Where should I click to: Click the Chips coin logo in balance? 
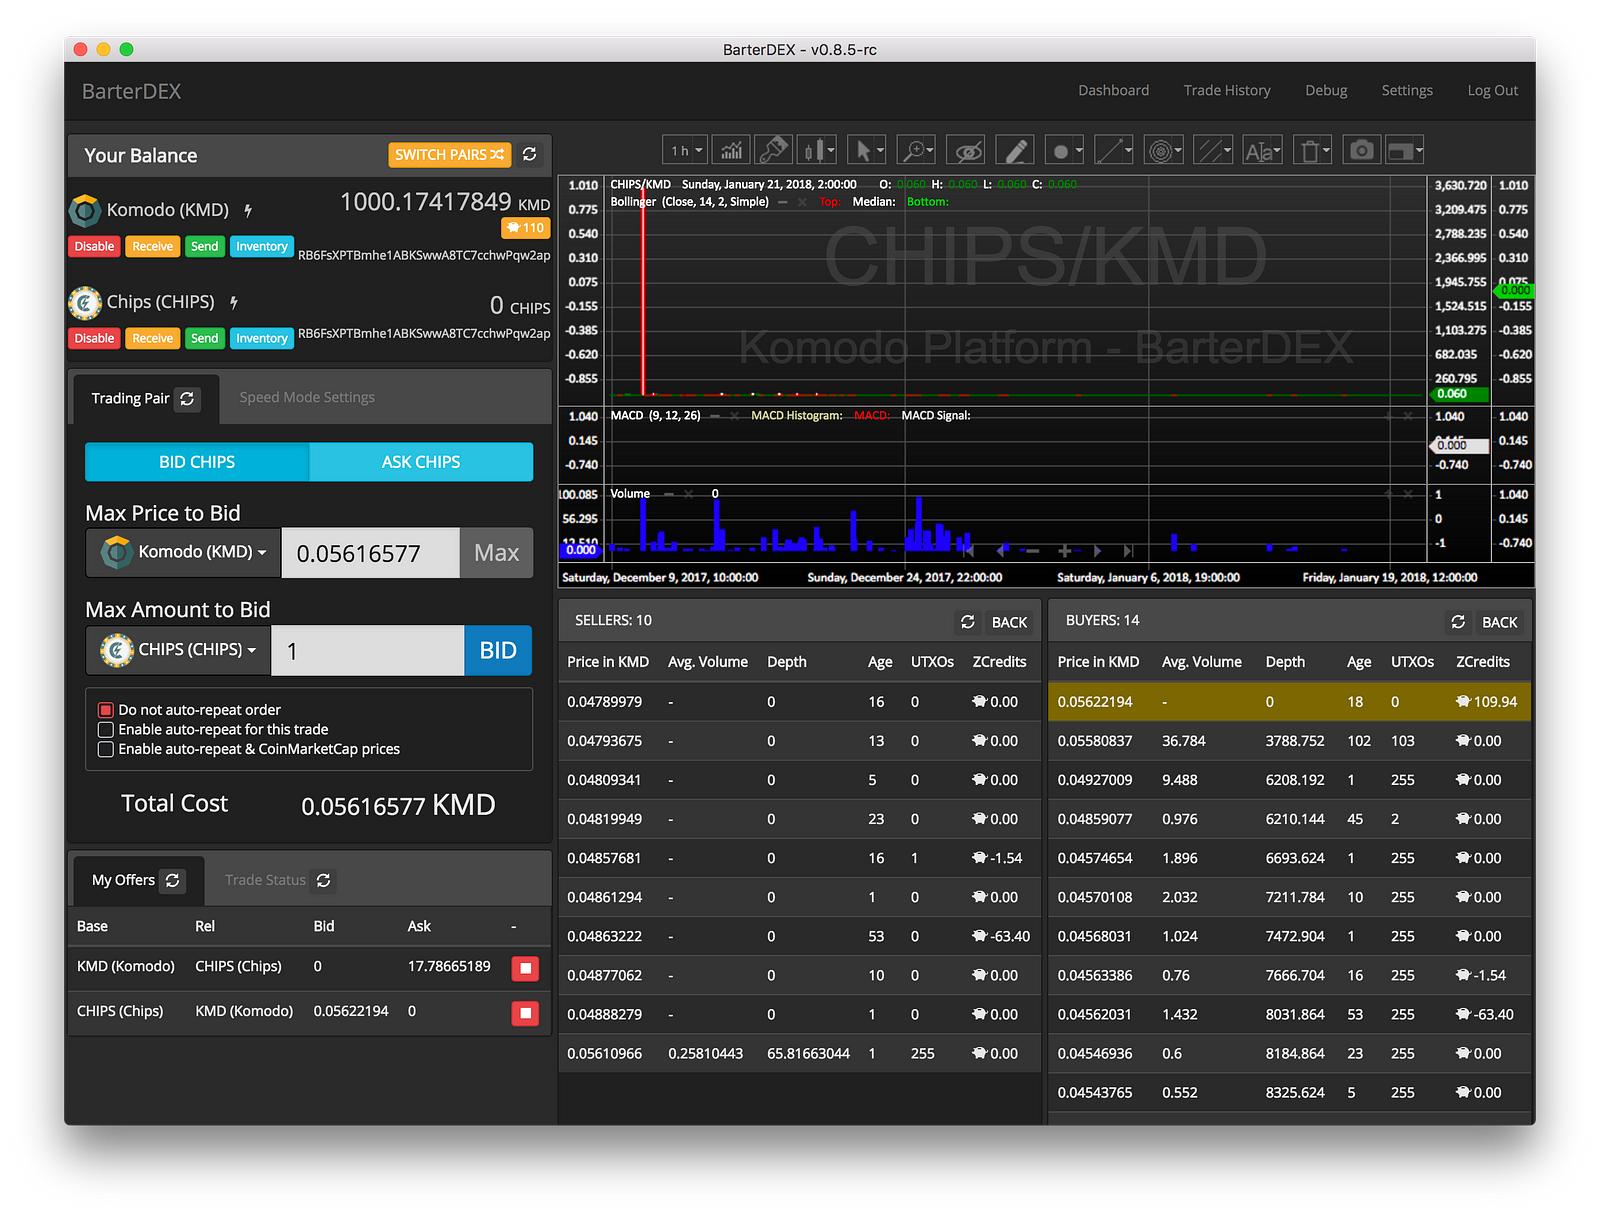[x=85, y=302]
